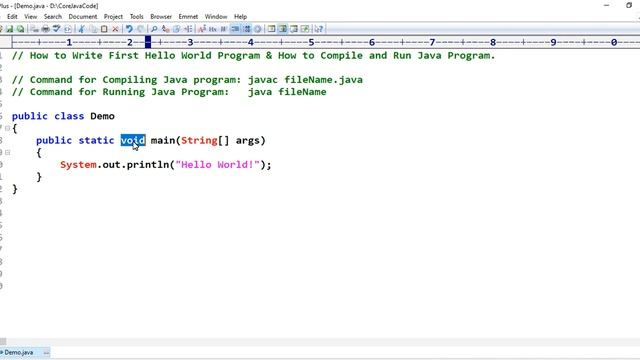Open the Tools menu
This screenshot has height=360, width=640.
(x=136, y=17)
